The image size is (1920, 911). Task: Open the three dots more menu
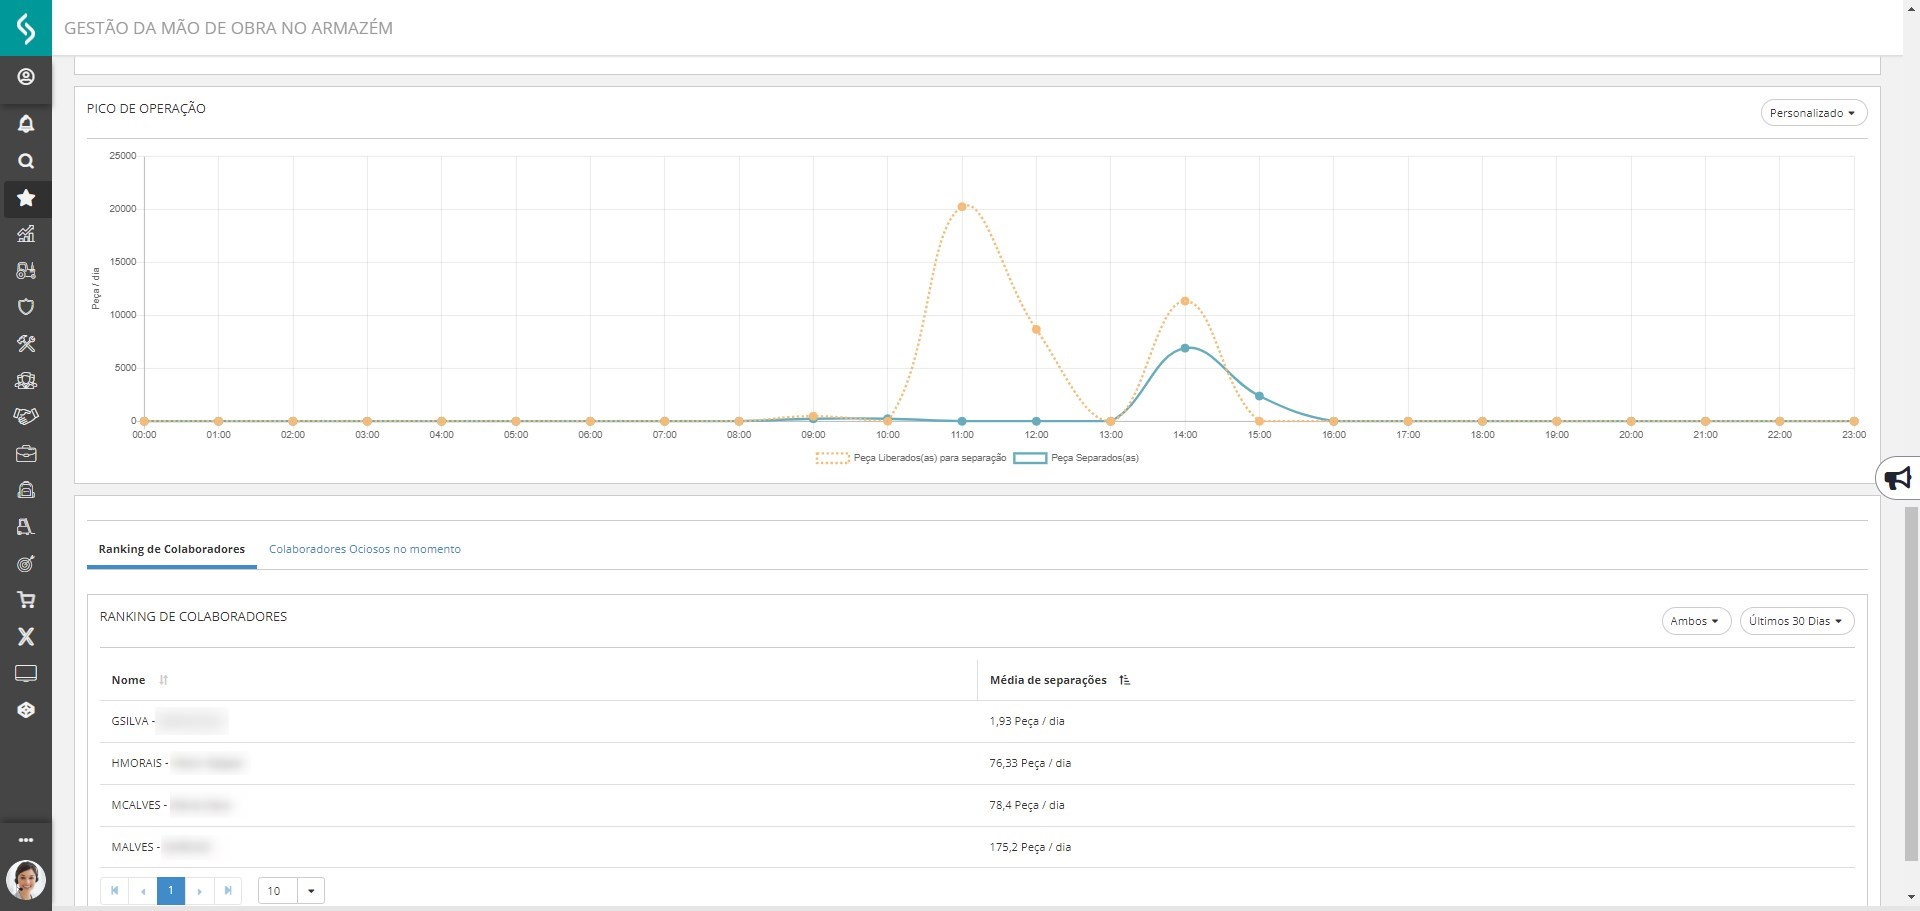click(x=26, y=840)
